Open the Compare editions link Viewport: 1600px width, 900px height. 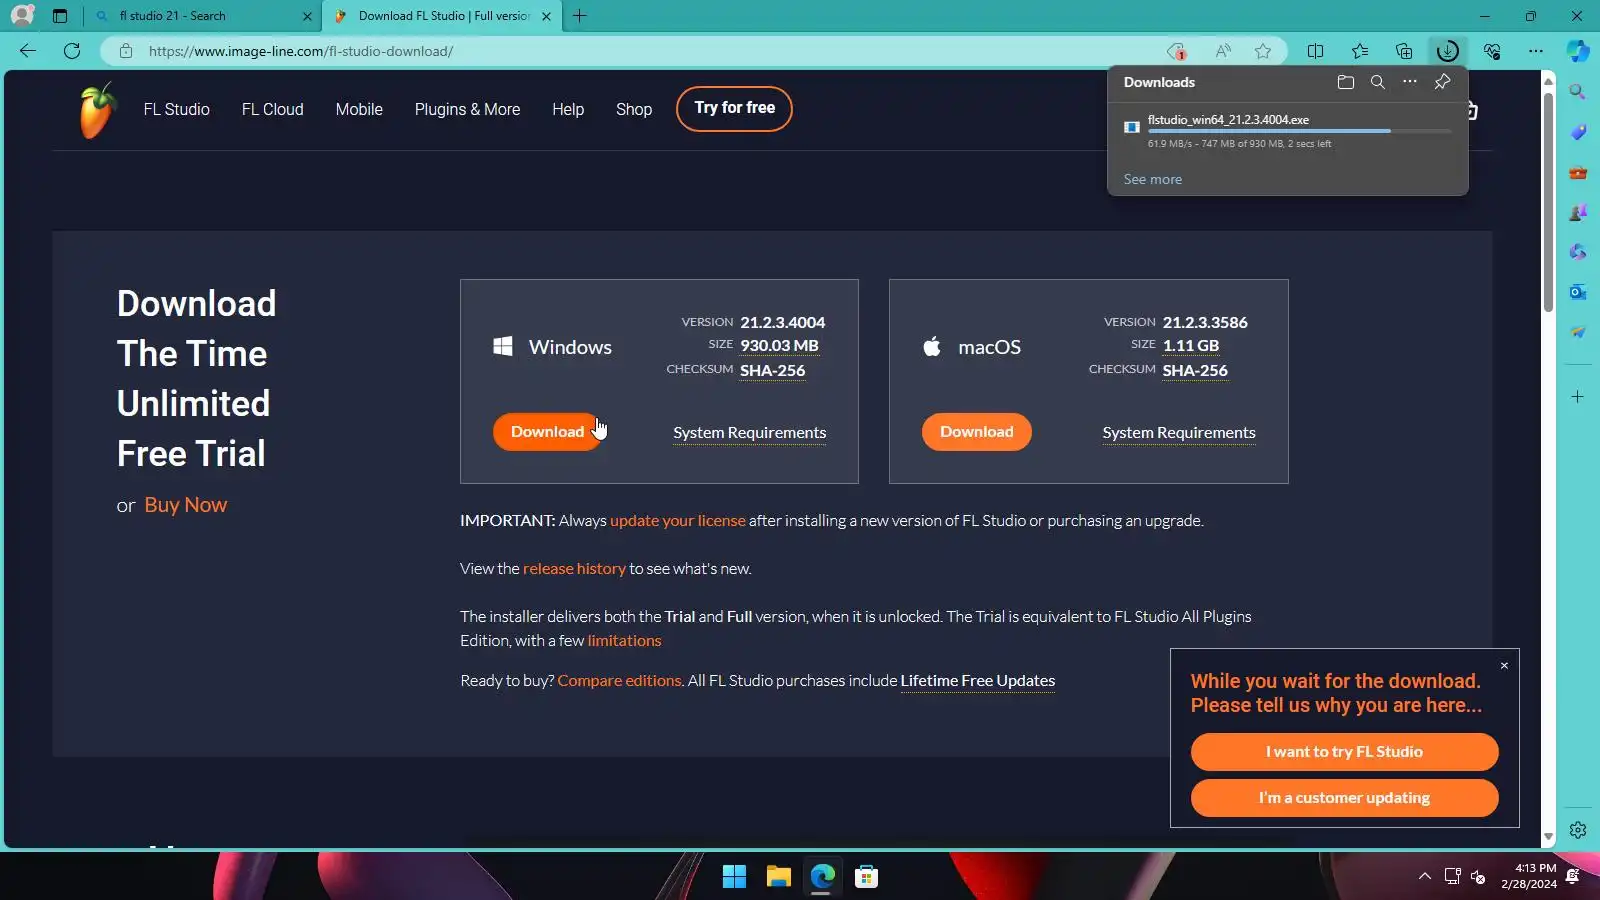point(619,681)
